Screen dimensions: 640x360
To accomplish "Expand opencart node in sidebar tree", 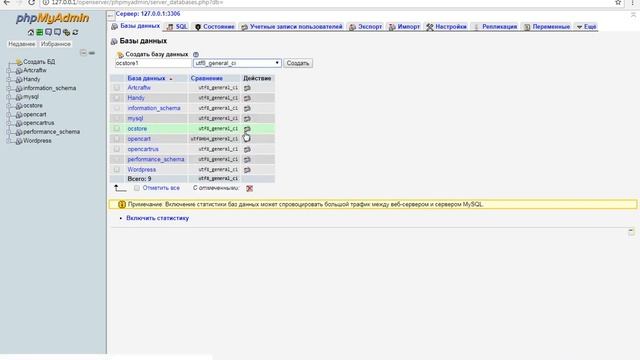I will point(9,115).
